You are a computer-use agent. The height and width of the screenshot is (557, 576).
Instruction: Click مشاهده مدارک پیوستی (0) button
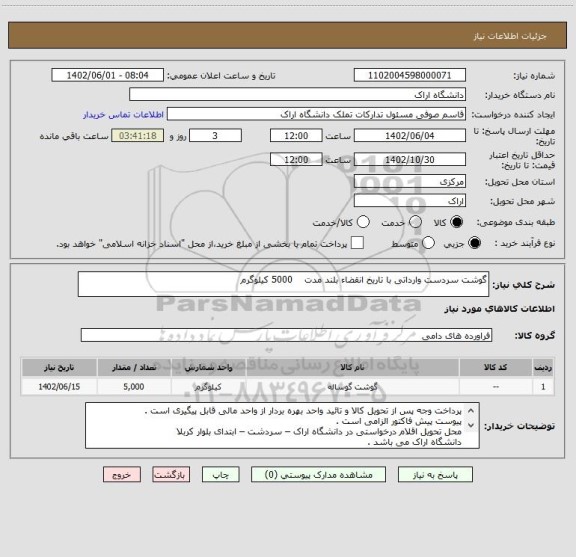click(318, 475)
